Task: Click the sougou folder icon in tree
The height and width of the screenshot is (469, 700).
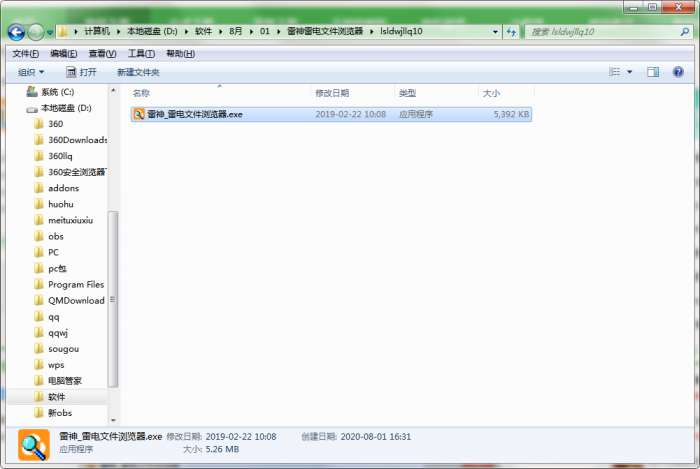Action: [x=39, y=349]
